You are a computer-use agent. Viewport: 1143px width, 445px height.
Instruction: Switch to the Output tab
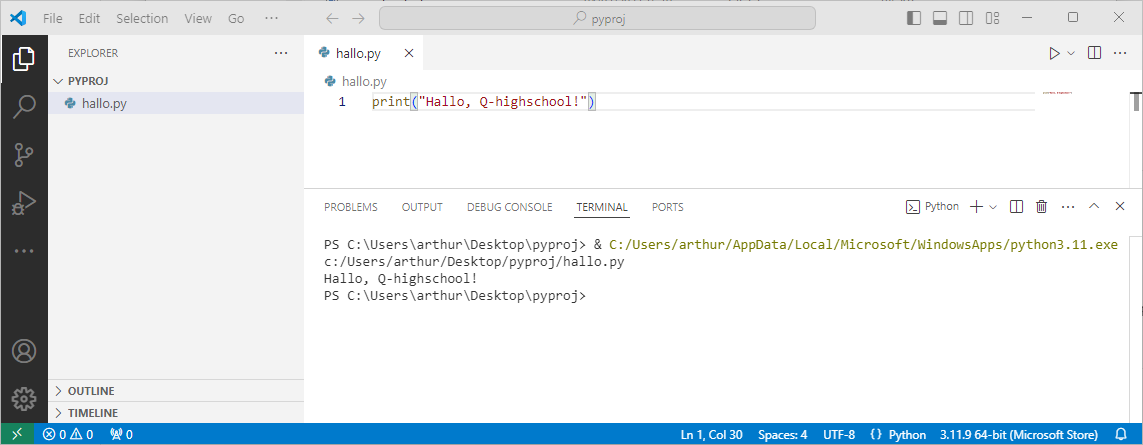(422, 207)
